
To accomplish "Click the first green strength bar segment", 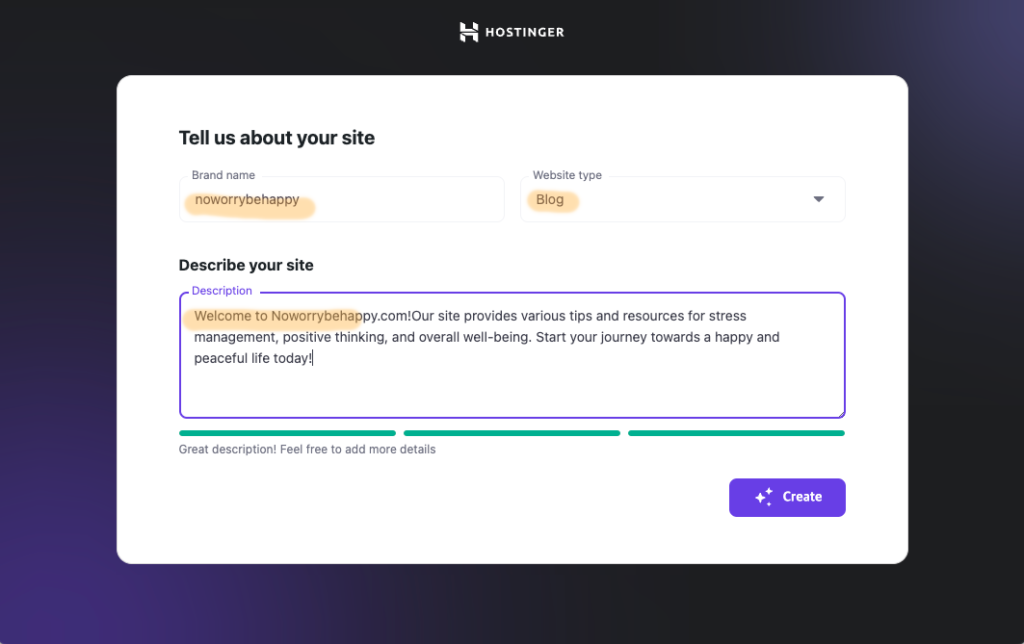I will tap(287, 433).
